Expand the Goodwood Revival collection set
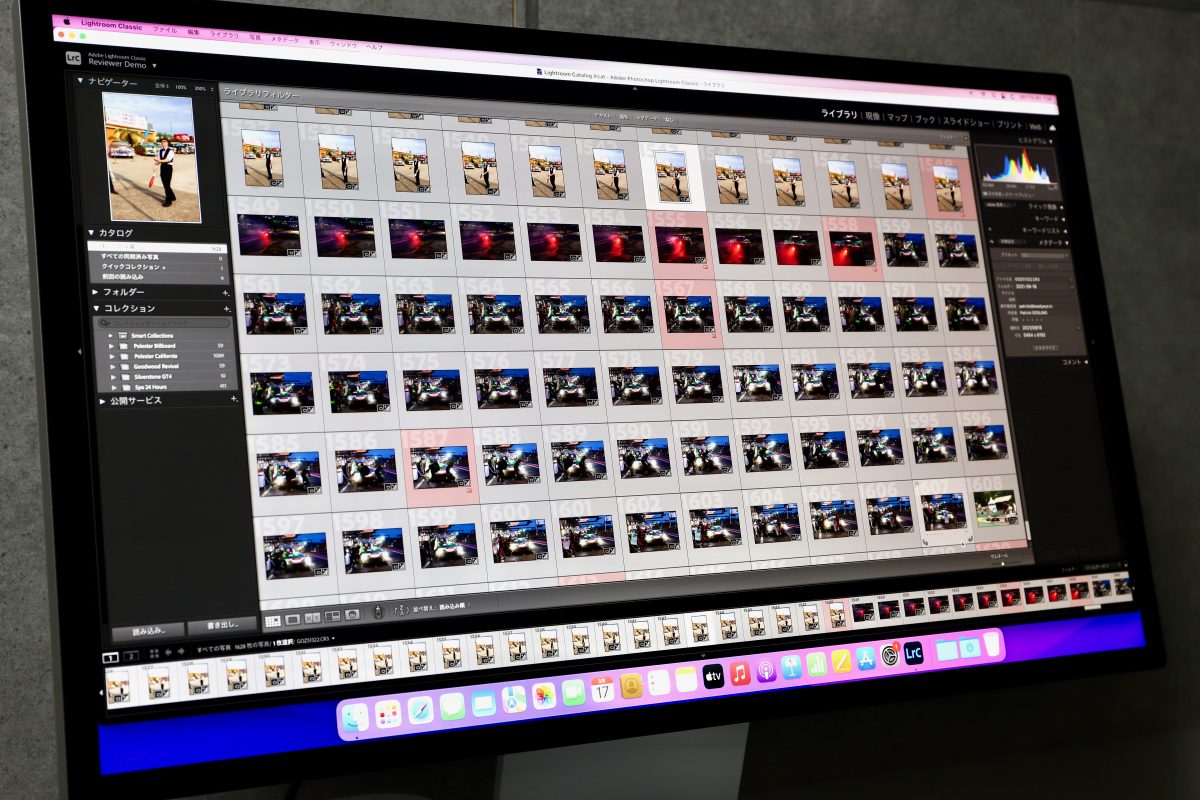The width and height of the screenshot is (1200, 800). point(112,366)
